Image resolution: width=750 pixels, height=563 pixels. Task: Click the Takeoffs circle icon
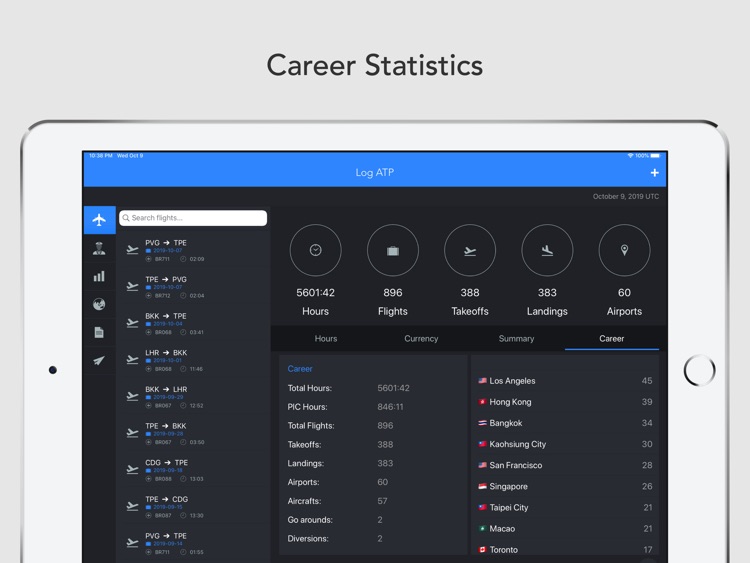click(x=470, y=250)
